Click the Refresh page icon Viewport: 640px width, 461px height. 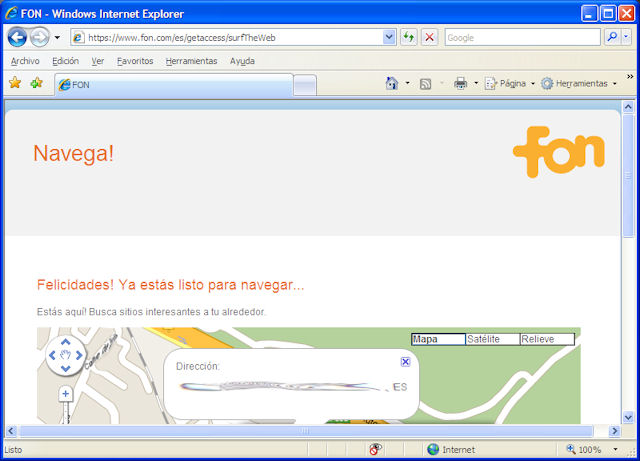pos(409,38)
